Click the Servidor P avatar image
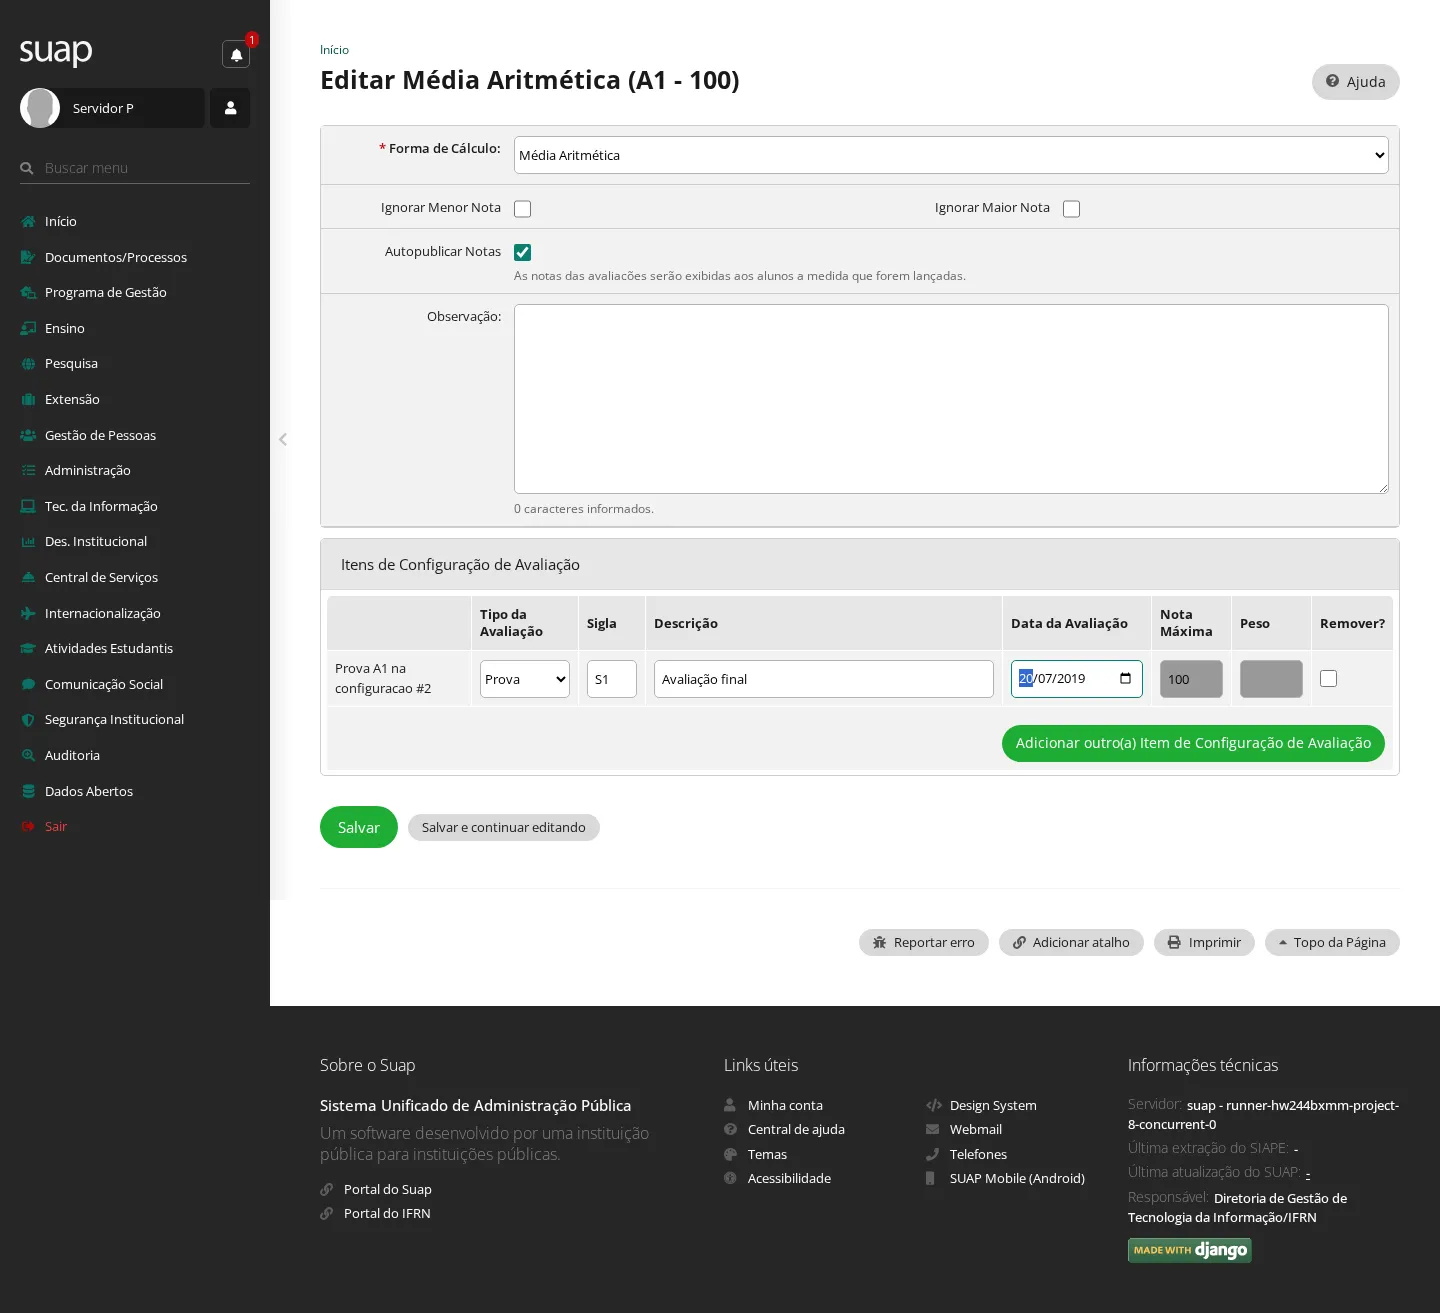 point(40,108)
